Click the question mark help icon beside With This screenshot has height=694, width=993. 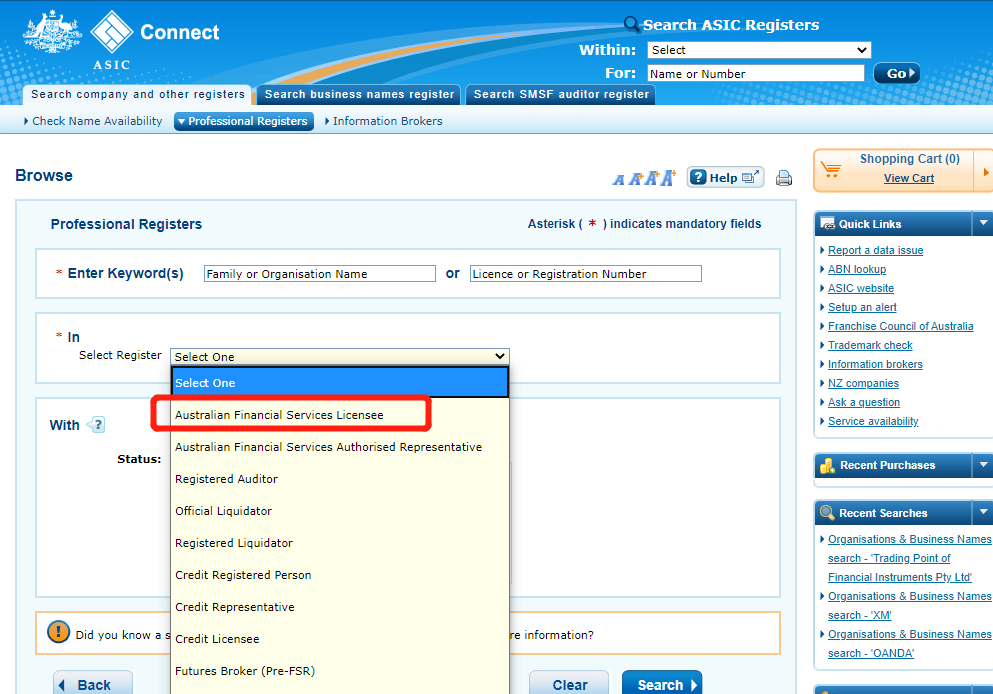click(96, 424)
